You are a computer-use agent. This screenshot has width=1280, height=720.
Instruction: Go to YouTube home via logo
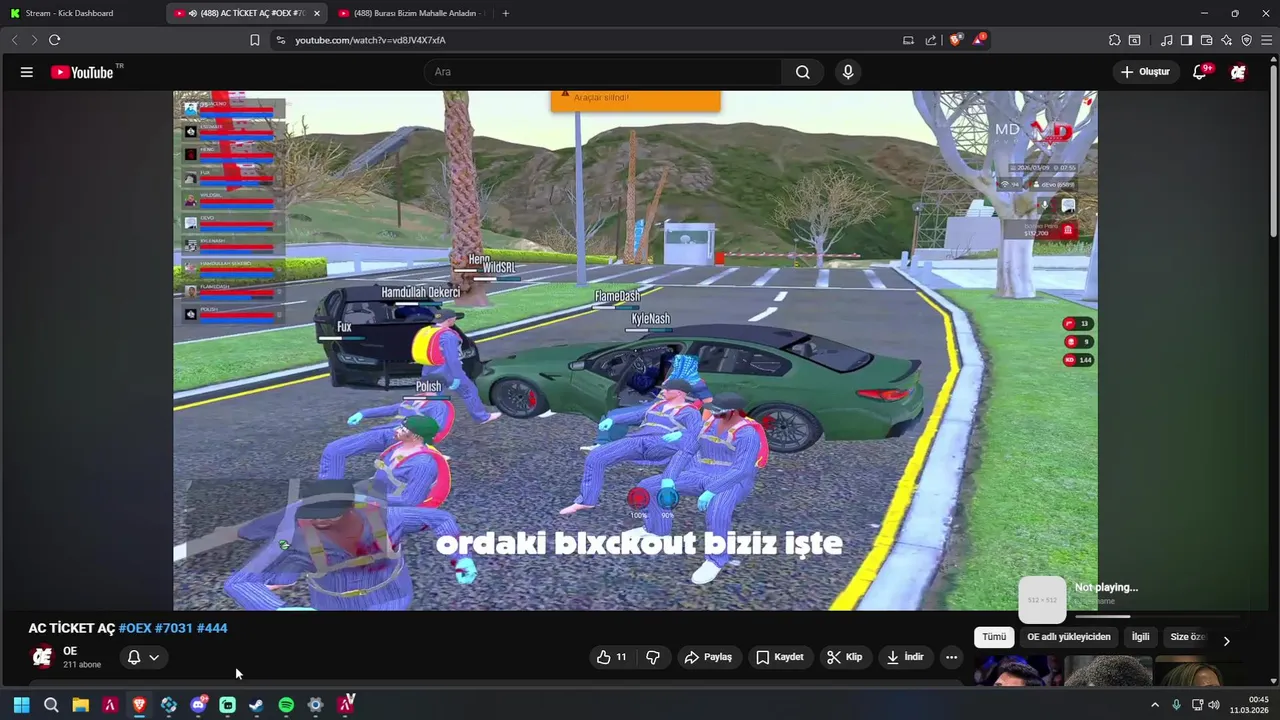coord(82,72)
